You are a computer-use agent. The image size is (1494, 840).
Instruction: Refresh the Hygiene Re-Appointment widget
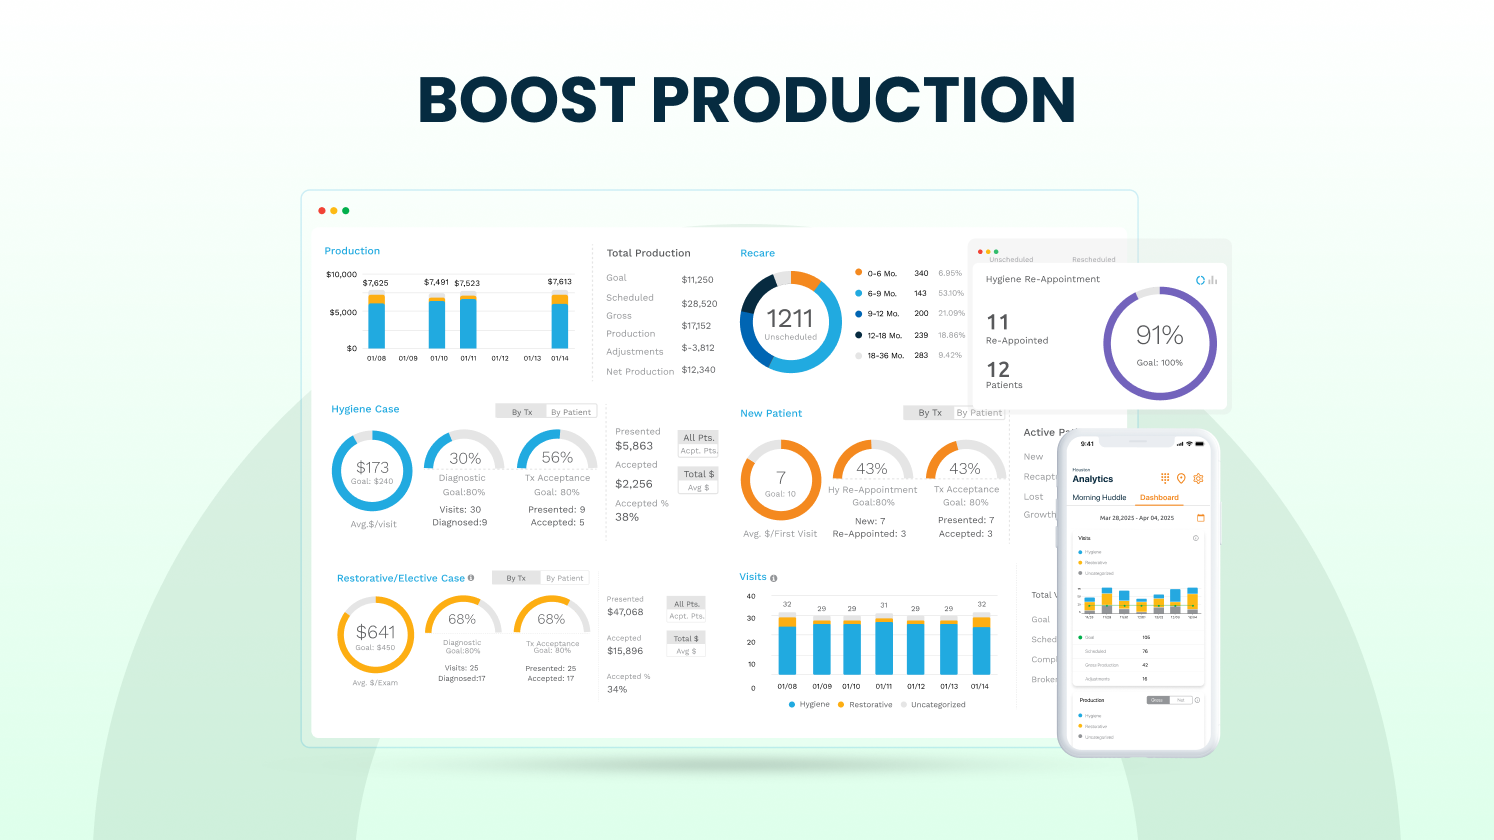point(1198,281)
